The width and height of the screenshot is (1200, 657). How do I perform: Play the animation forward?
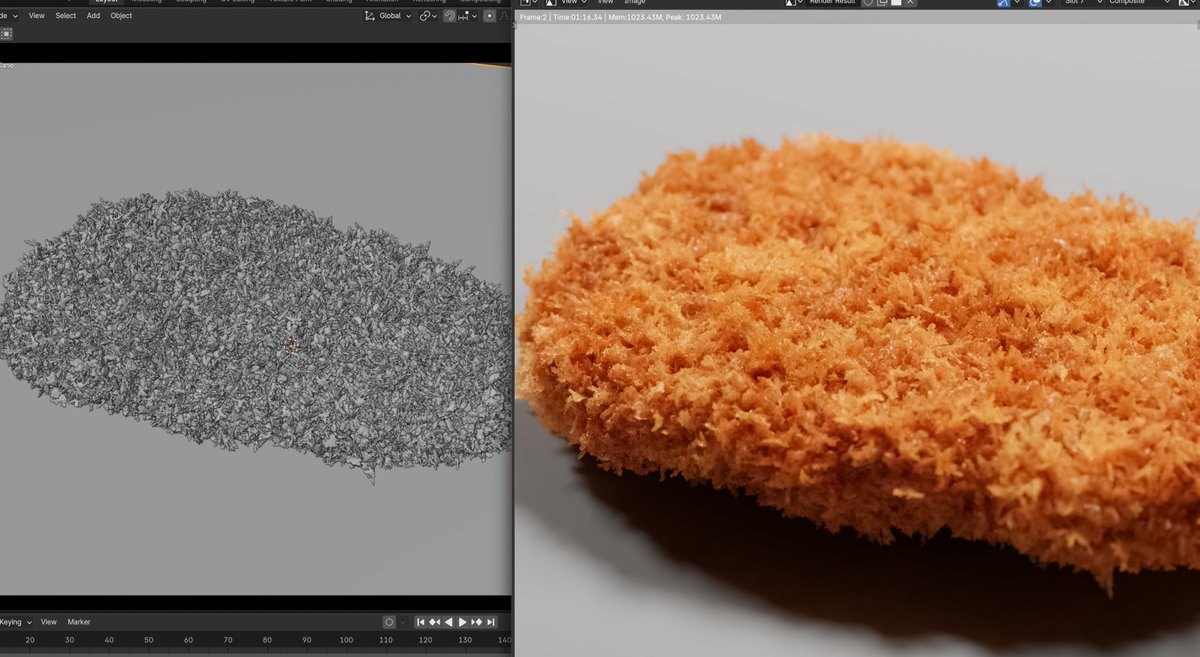[463, 622]
